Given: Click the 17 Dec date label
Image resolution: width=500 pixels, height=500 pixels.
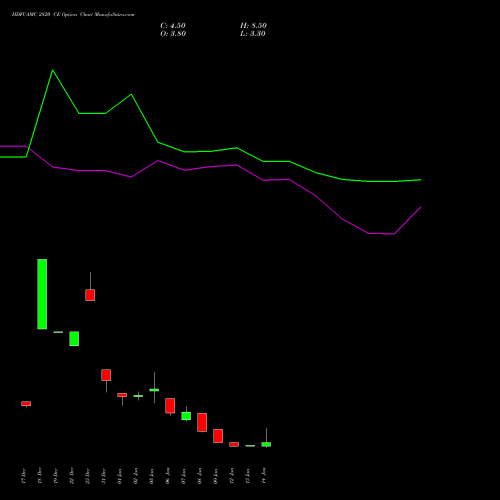Looking at the screenshot, I should point(23,476).
